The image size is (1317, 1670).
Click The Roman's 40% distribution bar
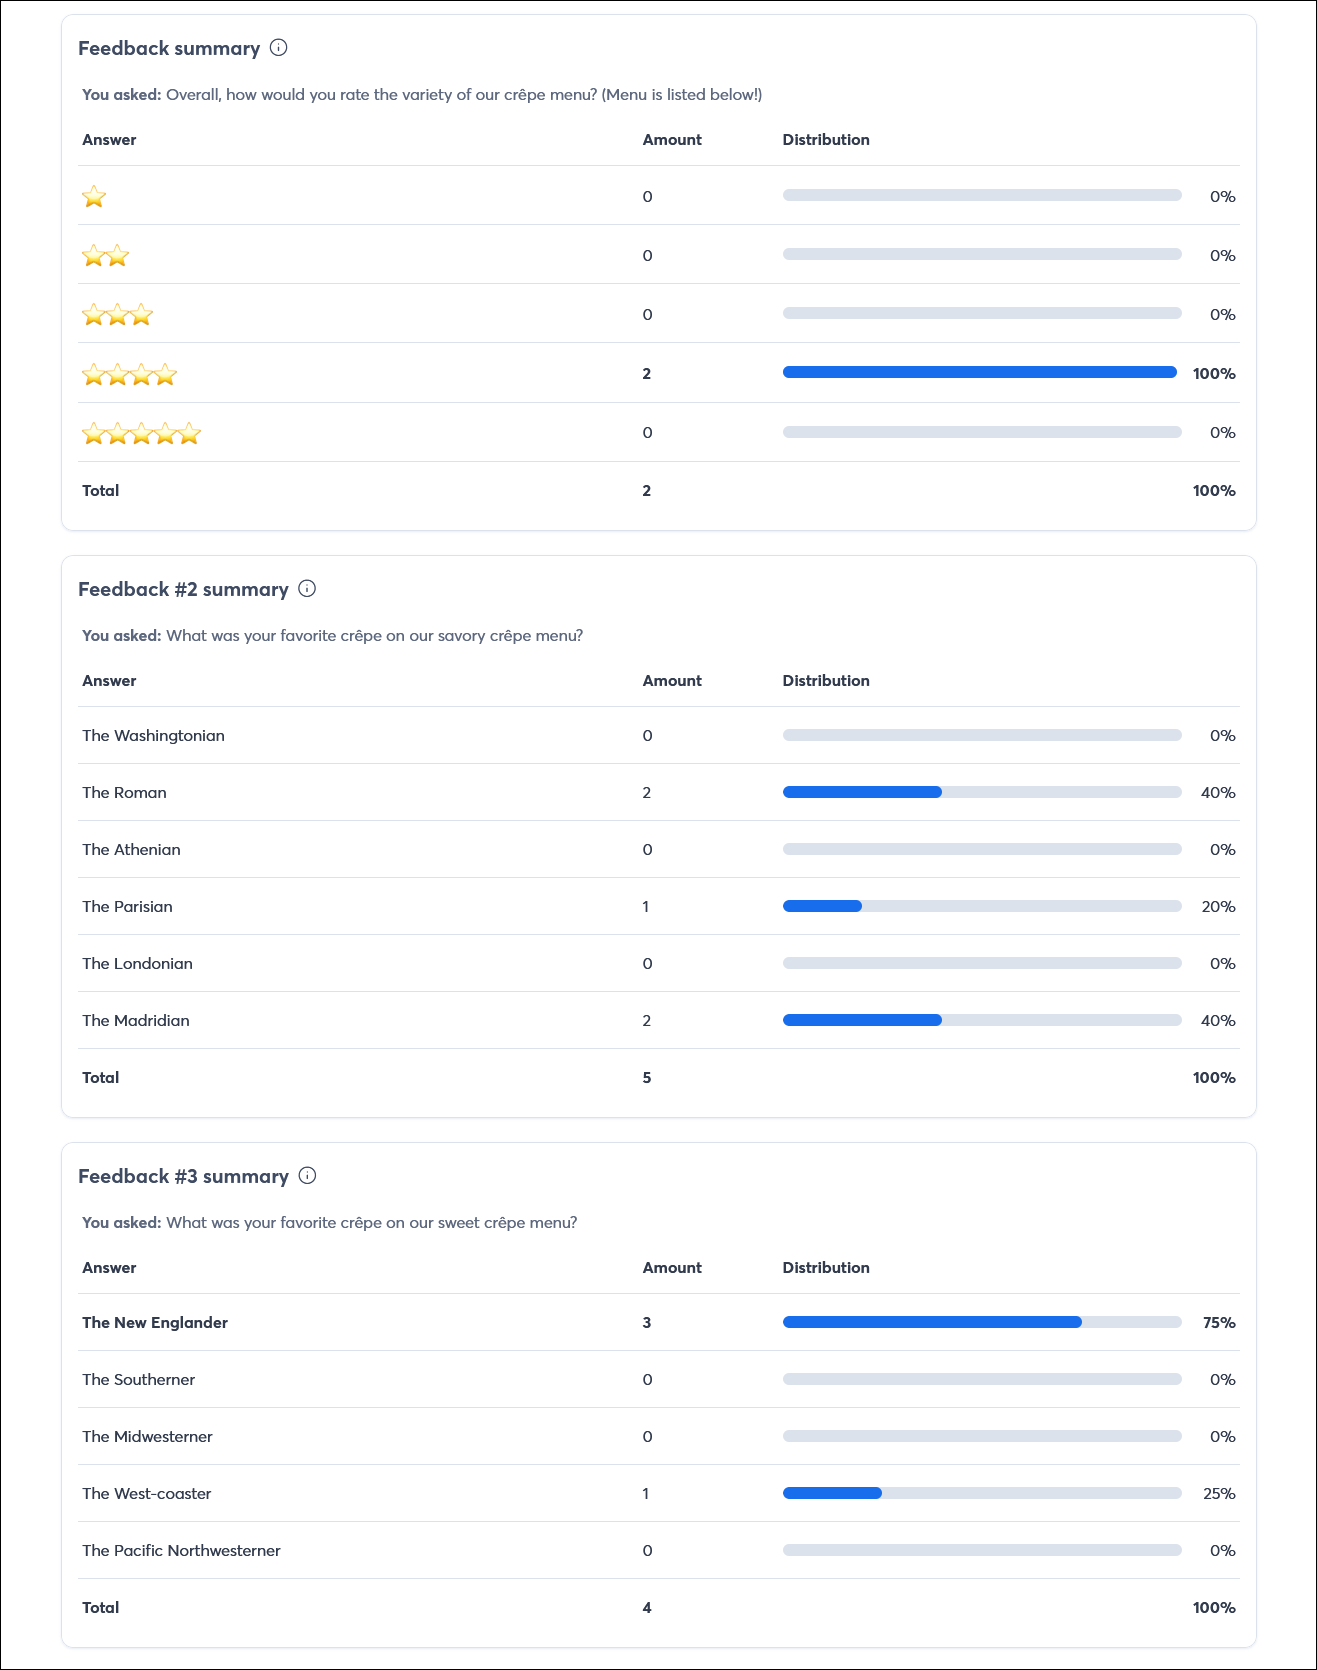(x=862, y=791)
